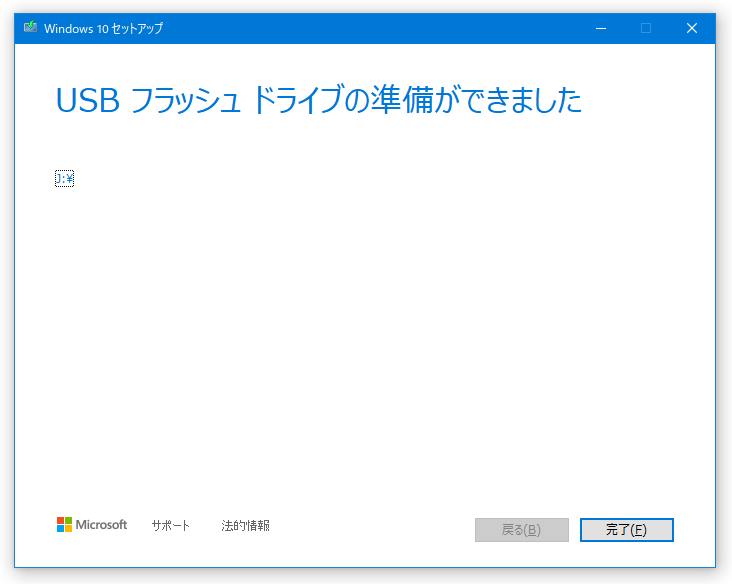
Task: Click the disabled 戻る(B) back button
Action: [x=521, y=530]
